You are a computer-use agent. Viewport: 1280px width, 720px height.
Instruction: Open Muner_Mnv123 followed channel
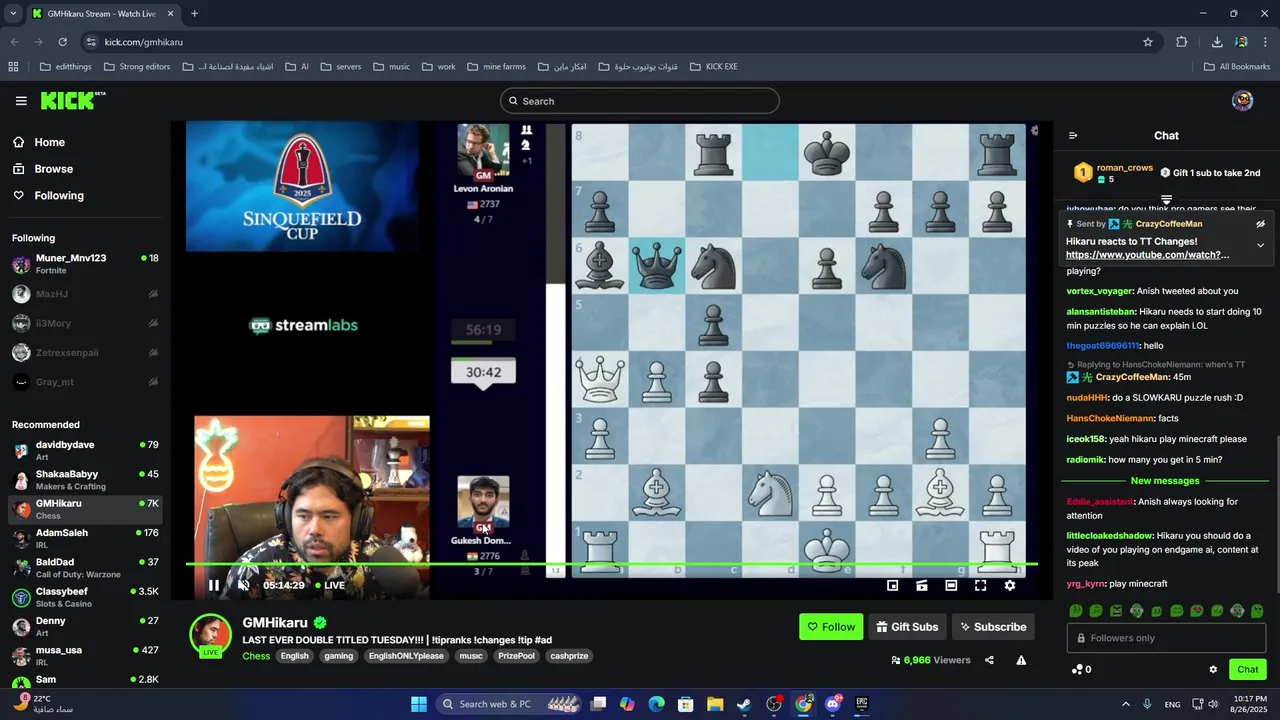(84, 264)
